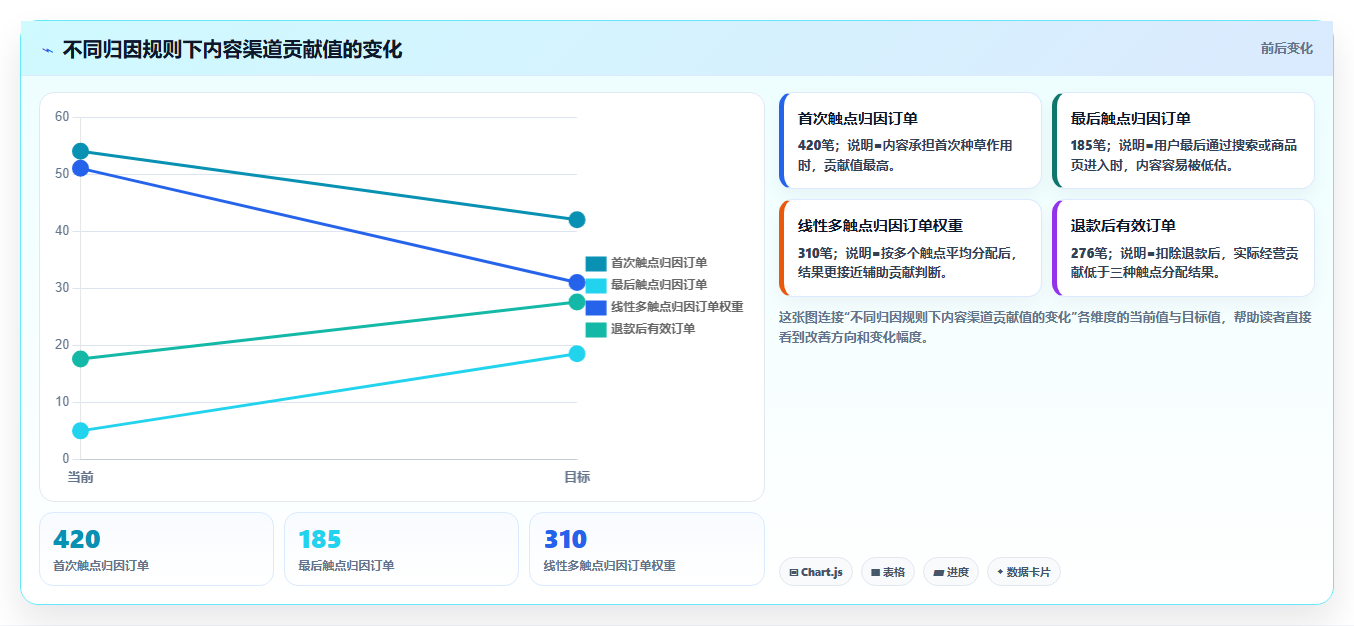Click the y-axis value 0
This screenshot has width=1354, height=626.
click(66, 459)
